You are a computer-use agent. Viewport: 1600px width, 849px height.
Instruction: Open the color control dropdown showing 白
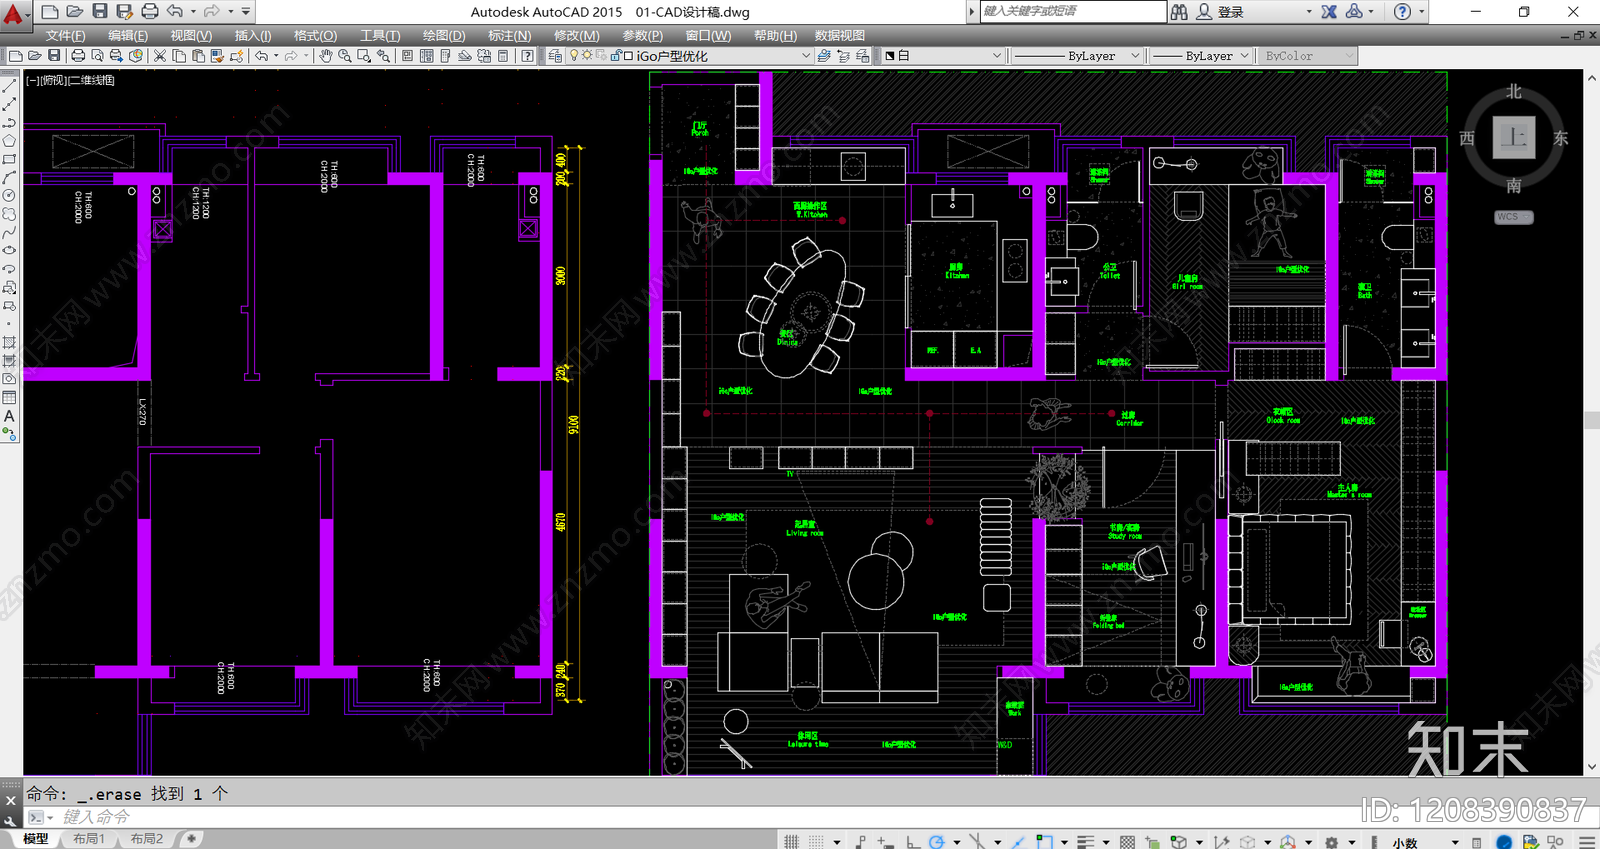pyautogui.click(x=942, y=56)
